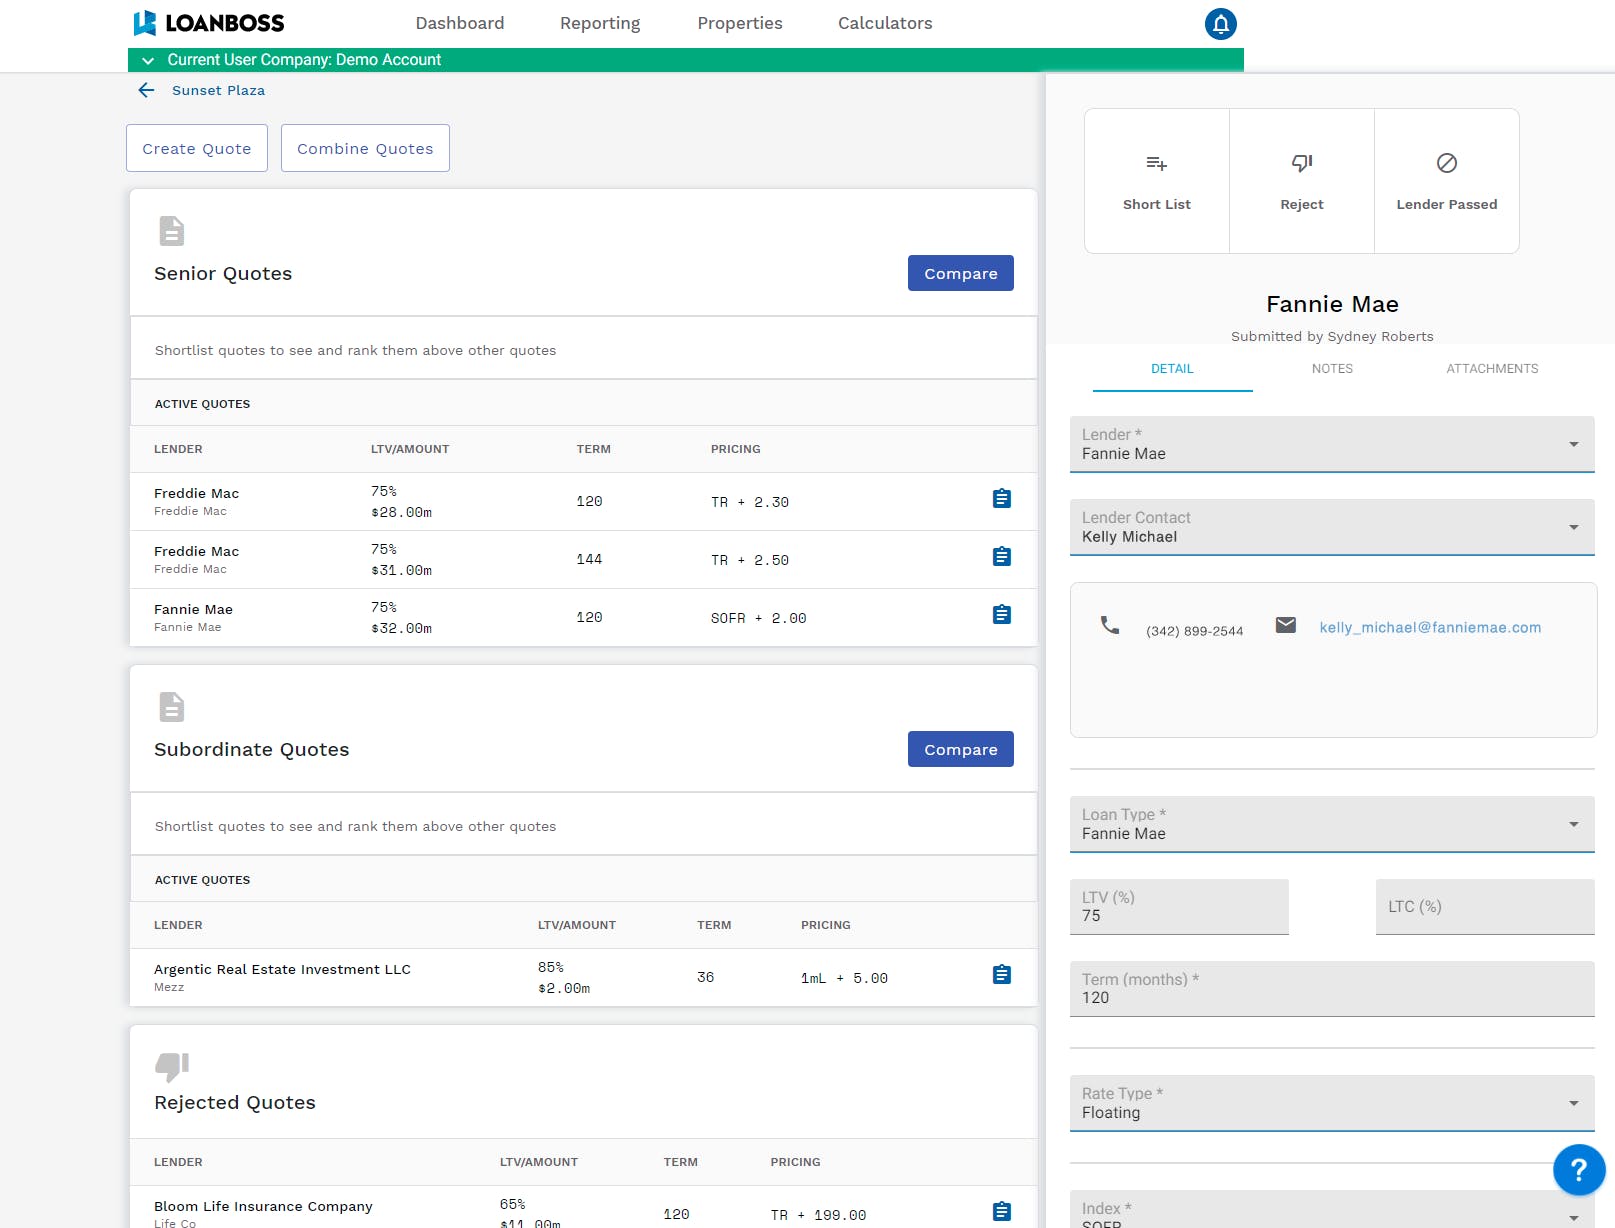Click the Rejected Quotes thumbs-down icon

(x=172, y=1066)
